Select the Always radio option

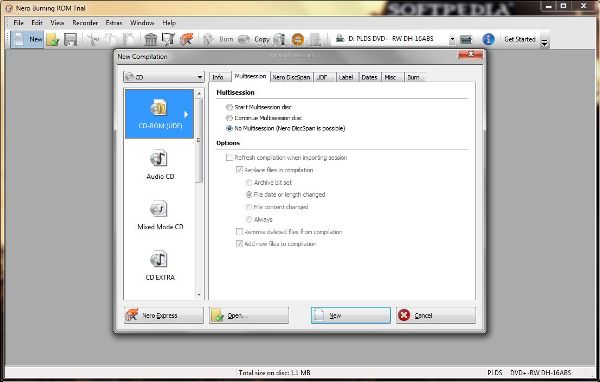[249, 219]
